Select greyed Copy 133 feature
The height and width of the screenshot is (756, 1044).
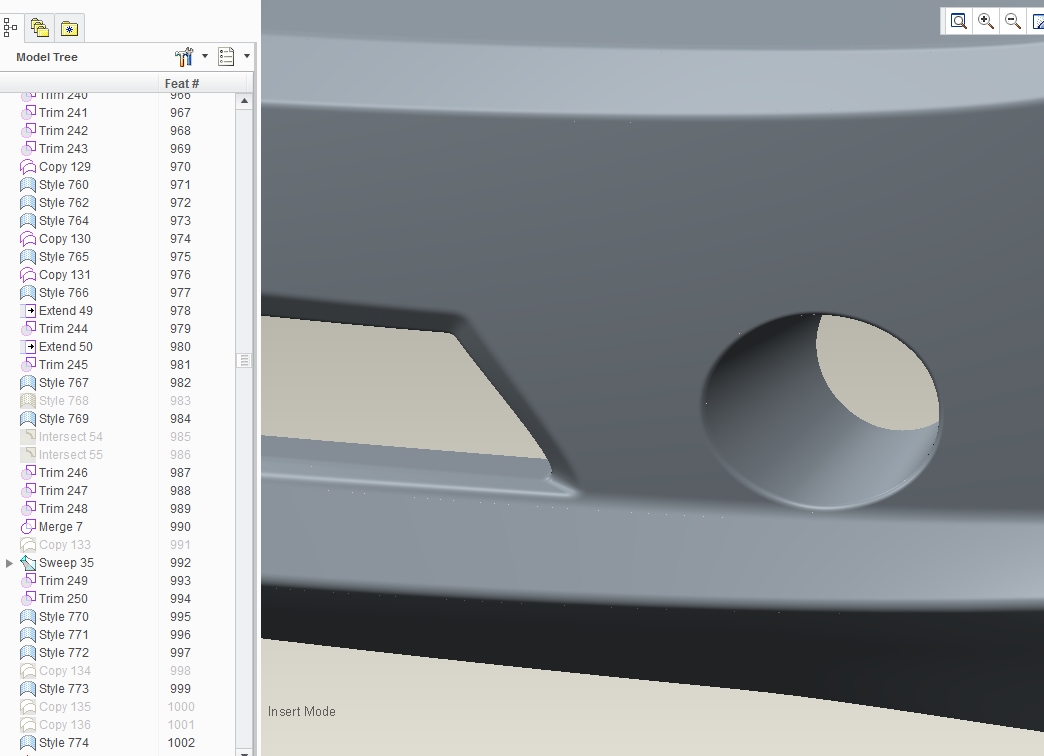tap(65, 544)
